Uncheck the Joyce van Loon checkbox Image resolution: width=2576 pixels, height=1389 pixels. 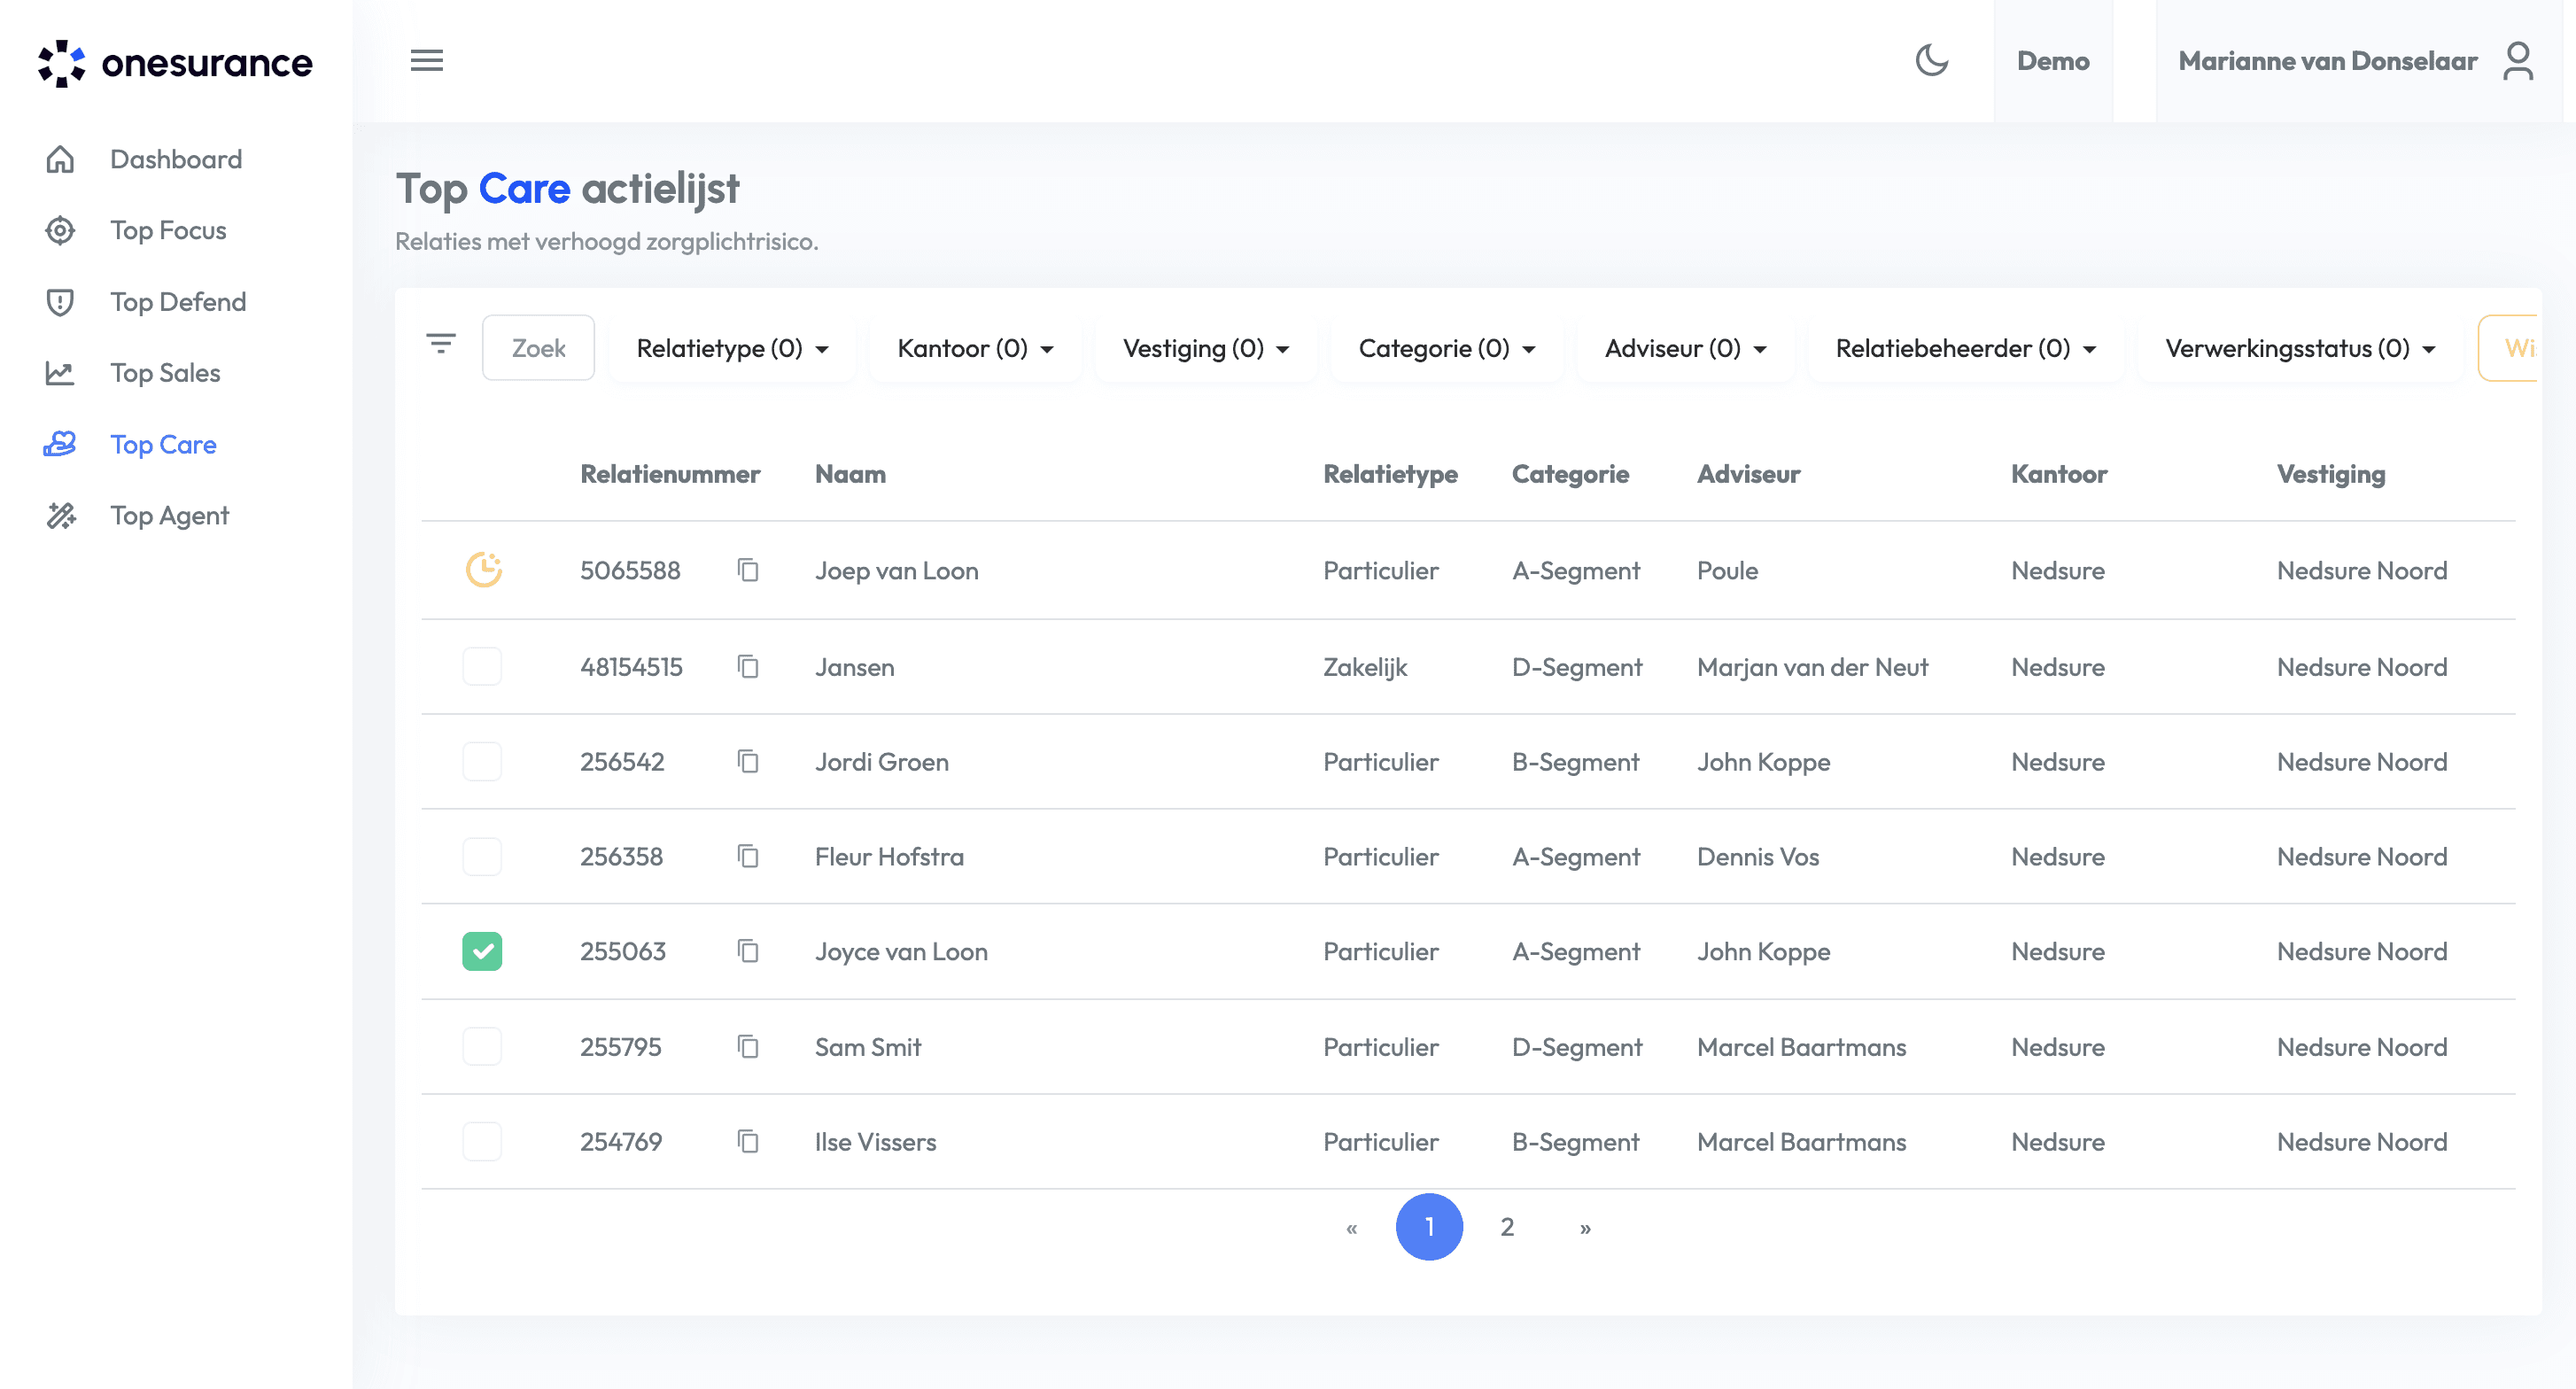482,951
